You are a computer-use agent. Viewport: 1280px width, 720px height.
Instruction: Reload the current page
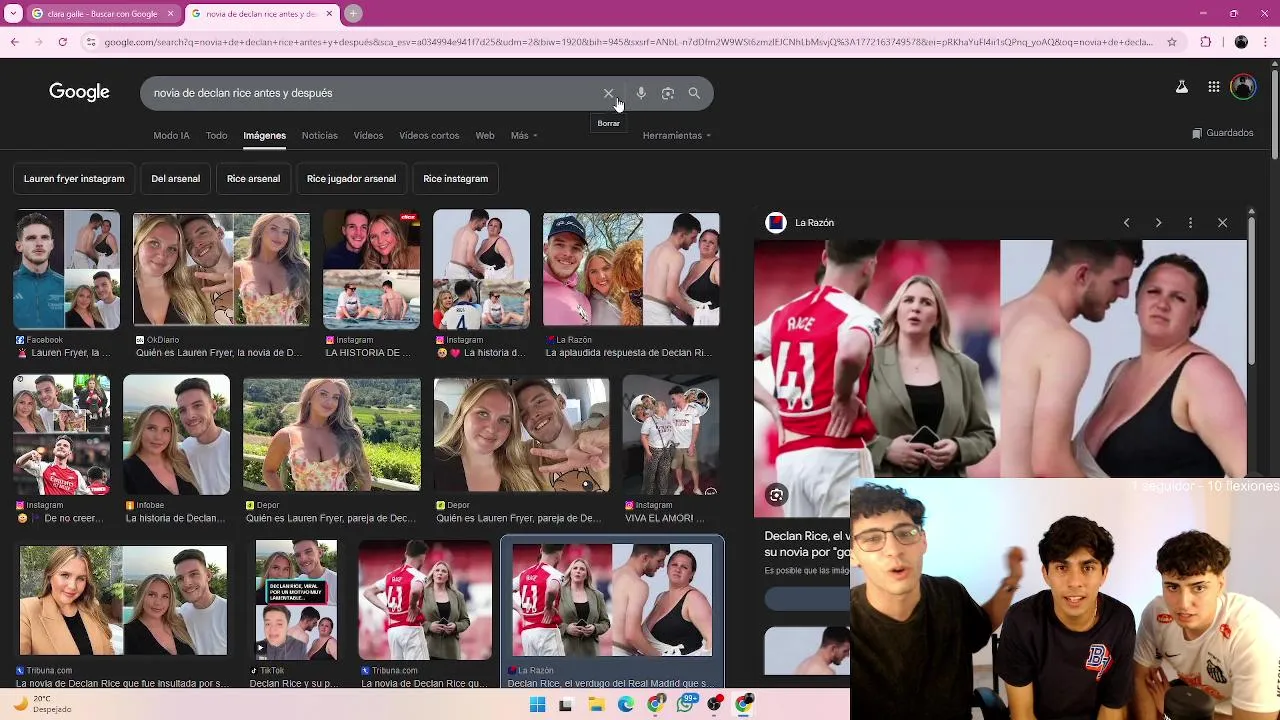point(62,42)
